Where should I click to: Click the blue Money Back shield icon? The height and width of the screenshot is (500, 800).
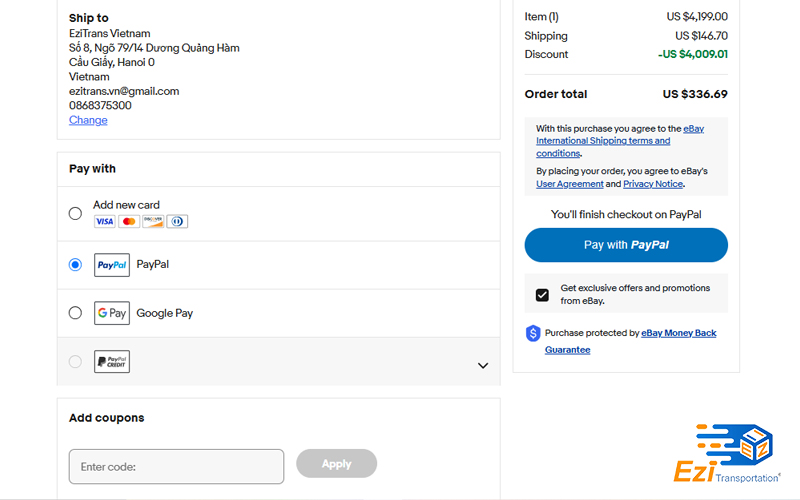click(x=533, y=333)
